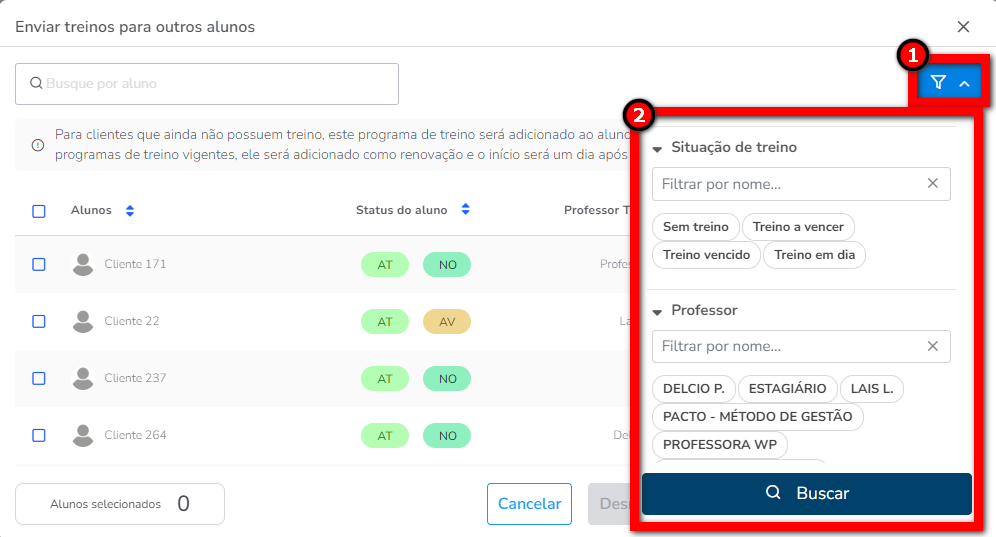
Task: Click the blue filter funnel button
Action: (949, 83)
